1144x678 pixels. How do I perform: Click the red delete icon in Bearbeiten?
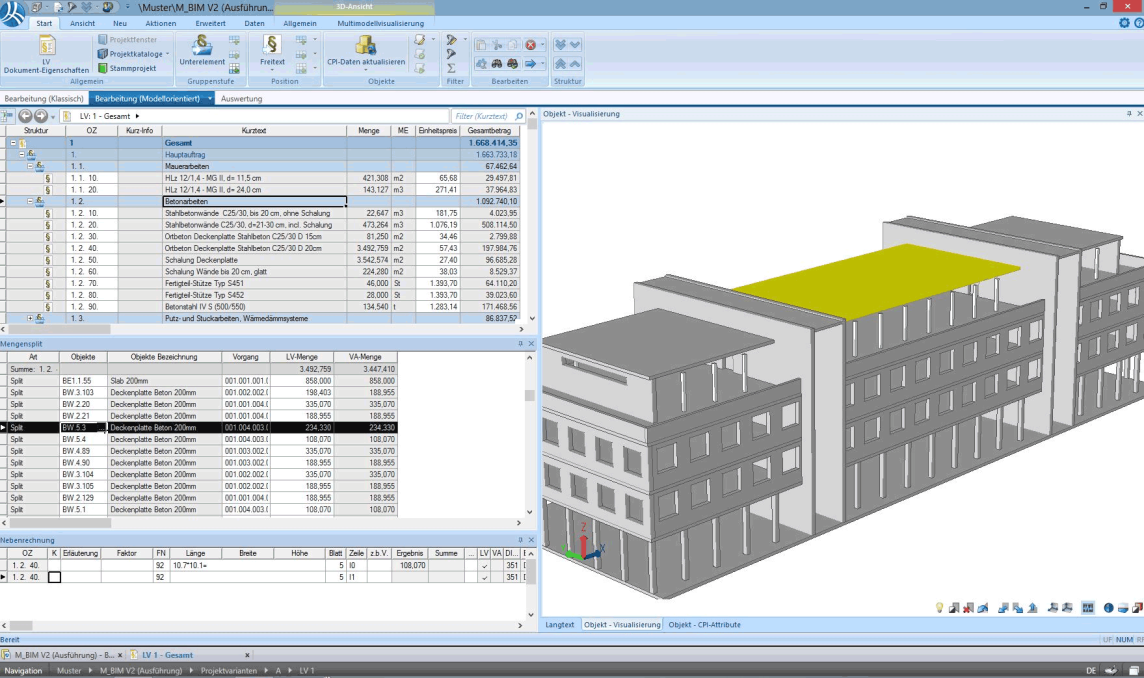[x=530, y=45]
